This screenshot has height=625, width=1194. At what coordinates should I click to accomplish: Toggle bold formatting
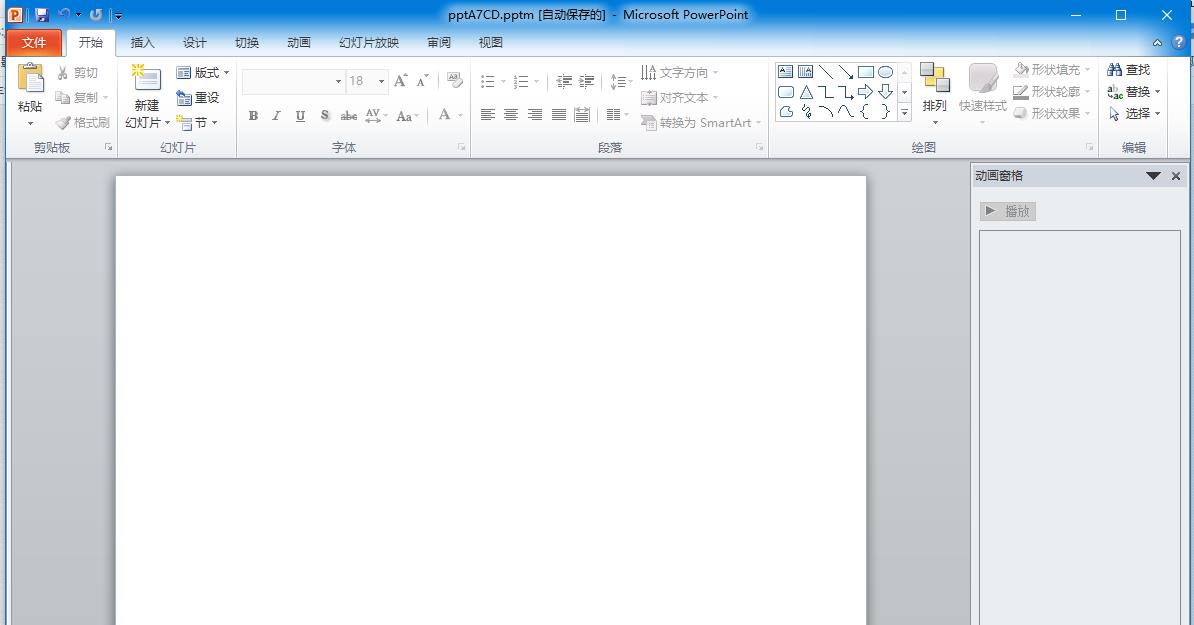[254, 116]
